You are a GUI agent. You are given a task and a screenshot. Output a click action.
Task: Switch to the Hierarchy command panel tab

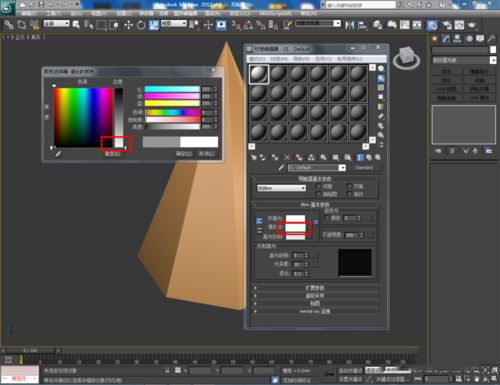(457, 39)
